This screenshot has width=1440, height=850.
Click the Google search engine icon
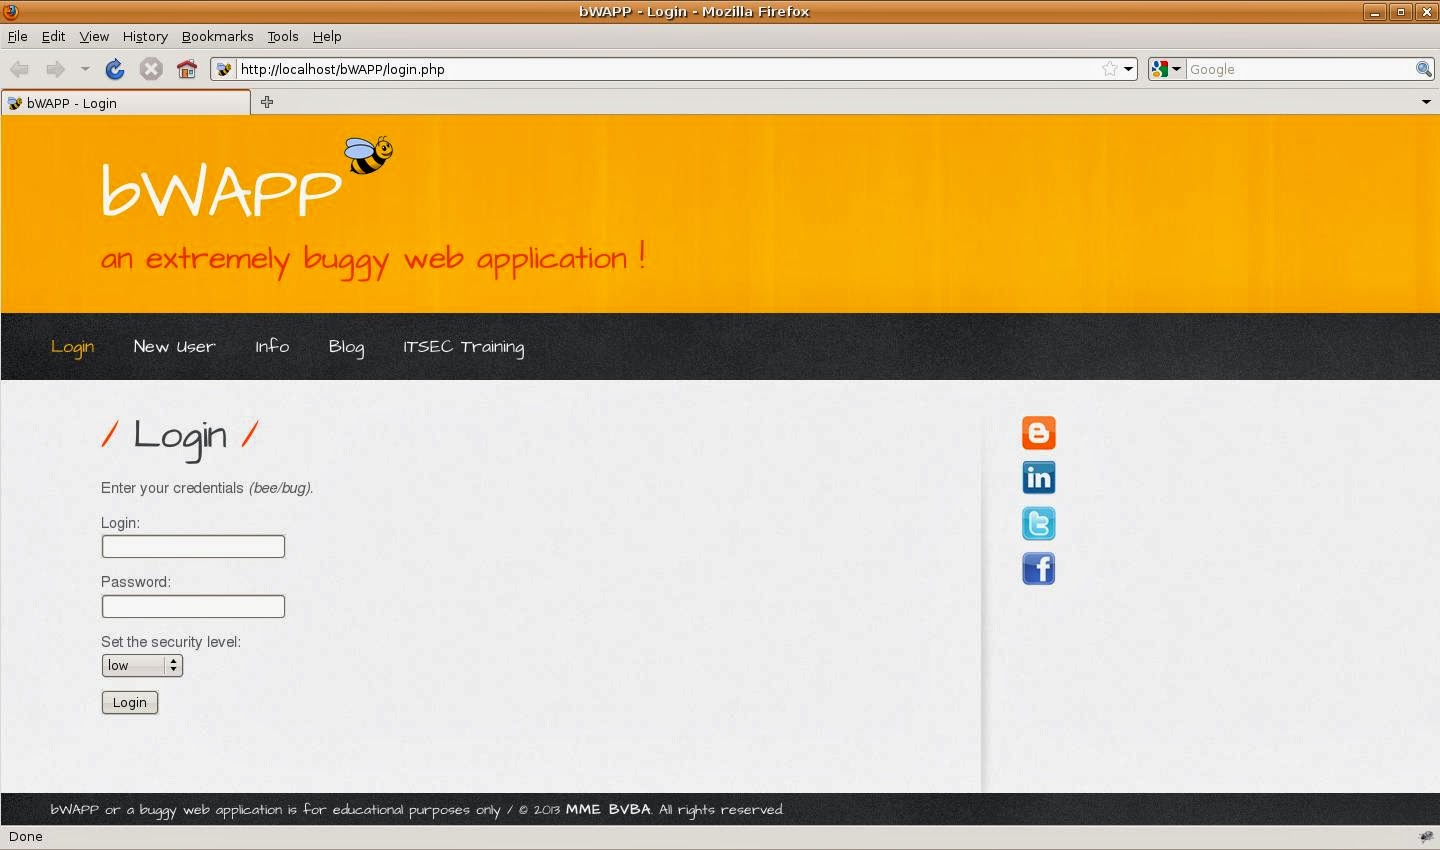coord(1160,69)
